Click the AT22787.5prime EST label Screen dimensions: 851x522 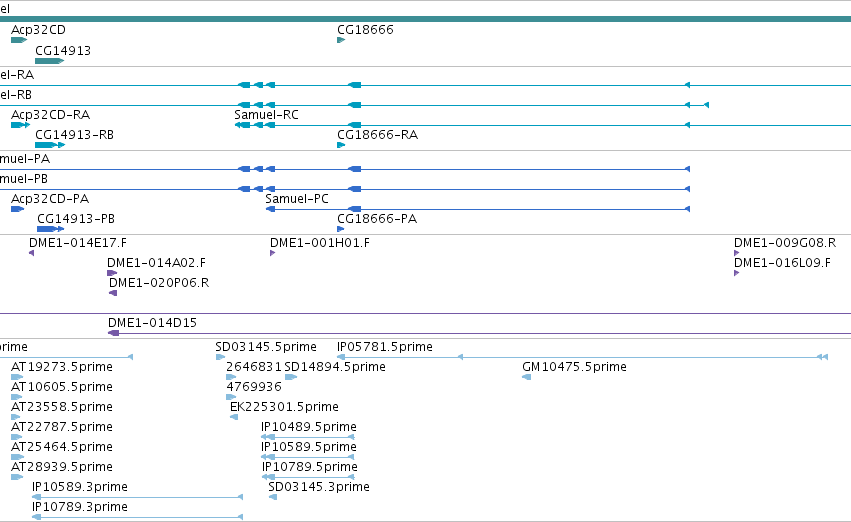coord(62,427)
